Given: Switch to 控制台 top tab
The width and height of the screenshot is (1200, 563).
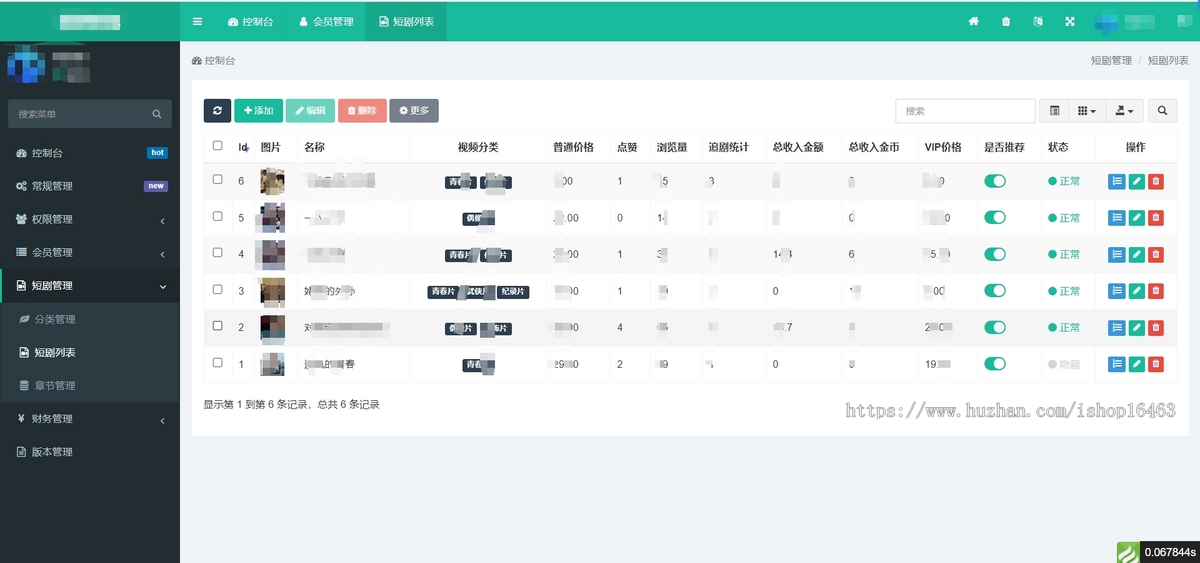Looking at the screenshot, I should point(250,21).
